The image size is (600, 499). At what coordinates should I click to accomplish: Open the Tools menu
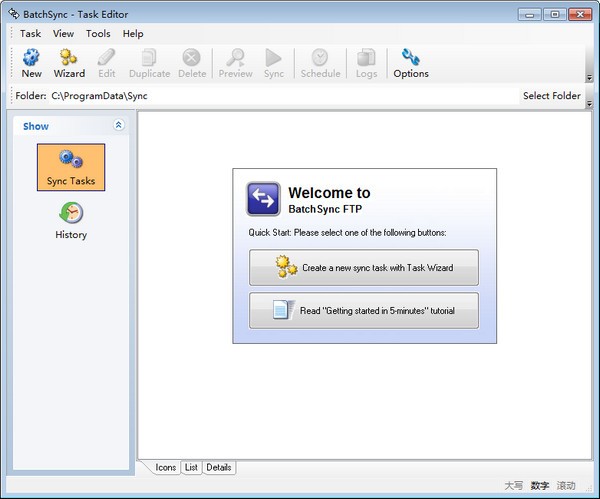click(x=98, y=34)
